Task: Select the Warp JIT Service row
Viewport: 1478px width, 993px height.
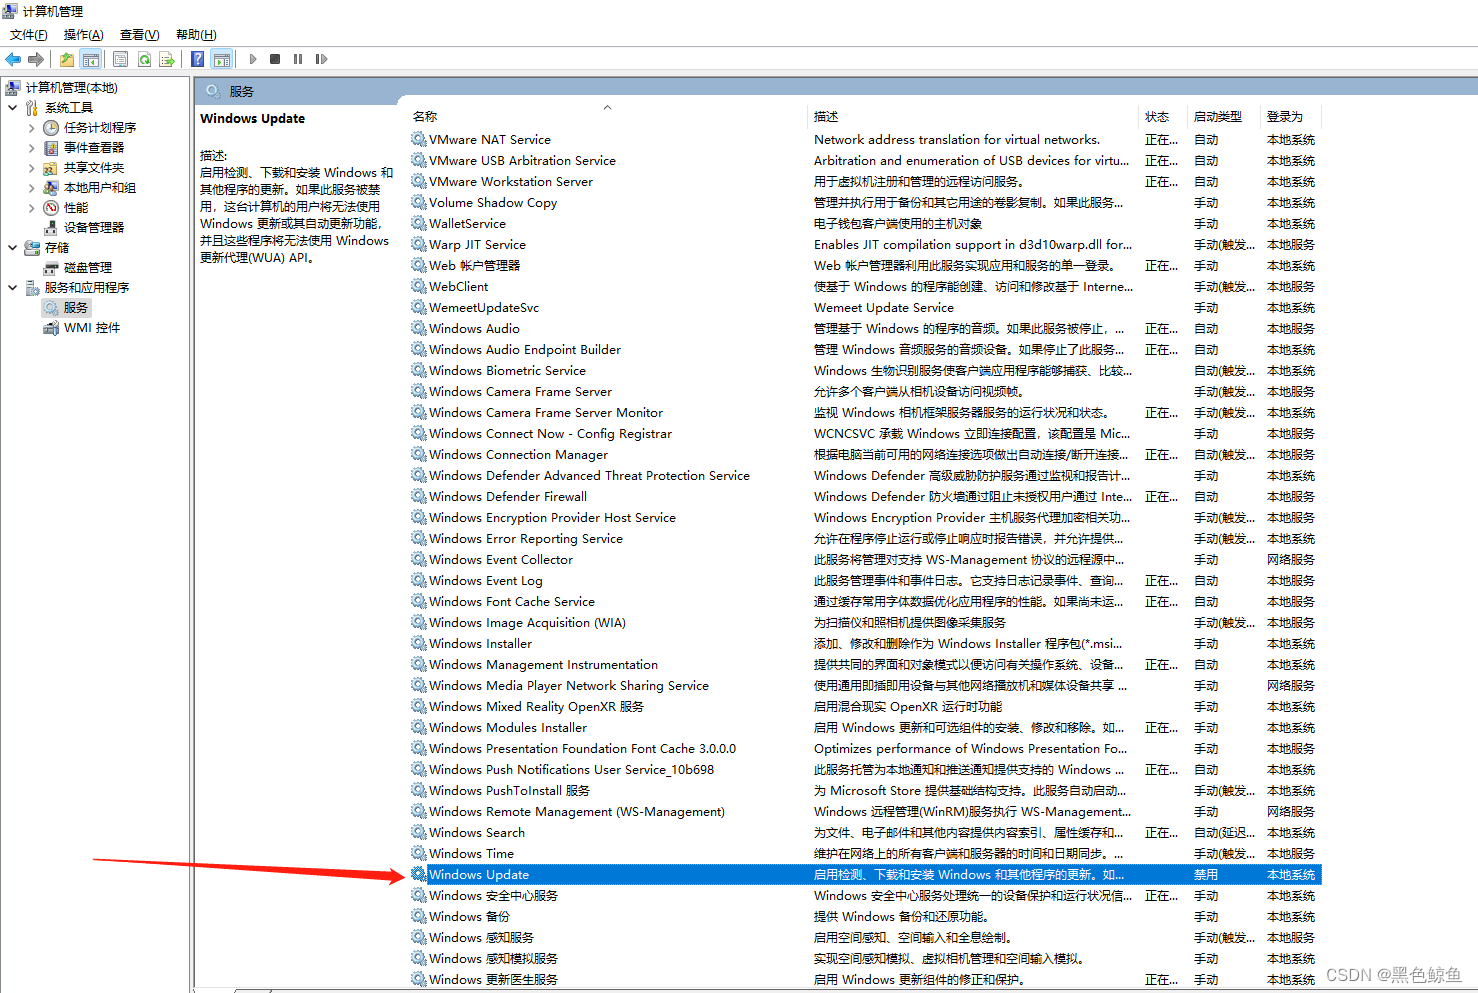Action: pos(865,245)
